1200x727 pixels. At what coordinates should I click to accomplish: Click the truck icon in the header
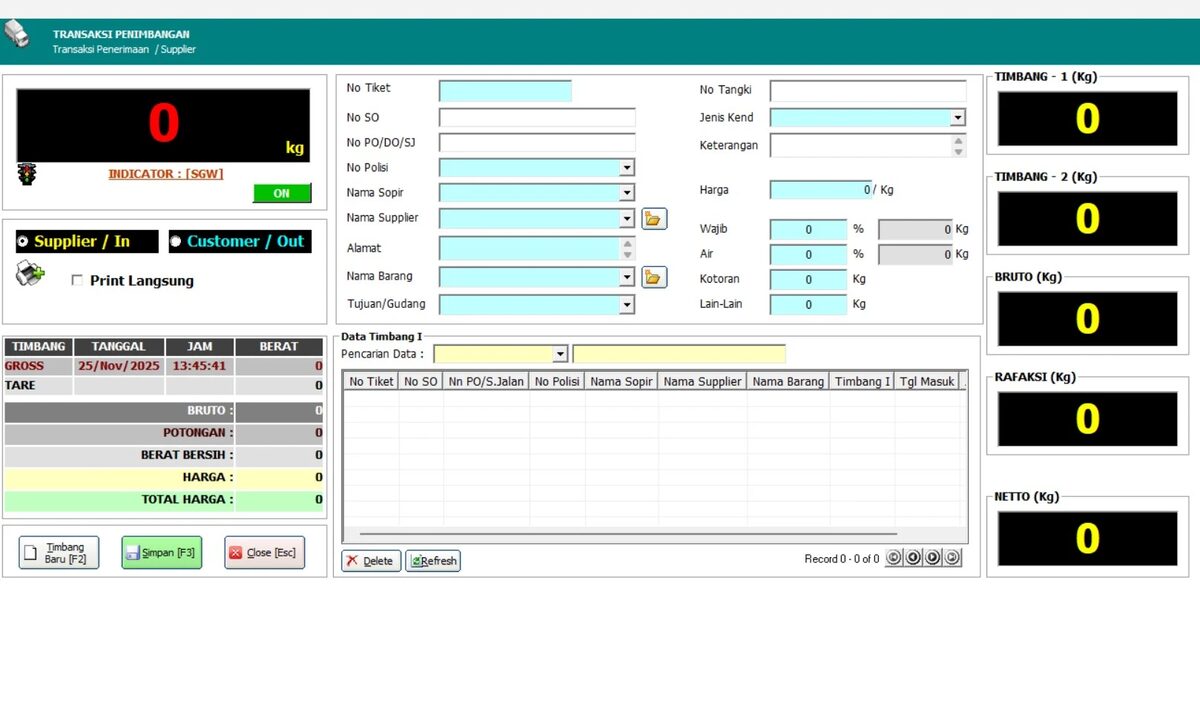pyautogui.click(x=17, y=35)
